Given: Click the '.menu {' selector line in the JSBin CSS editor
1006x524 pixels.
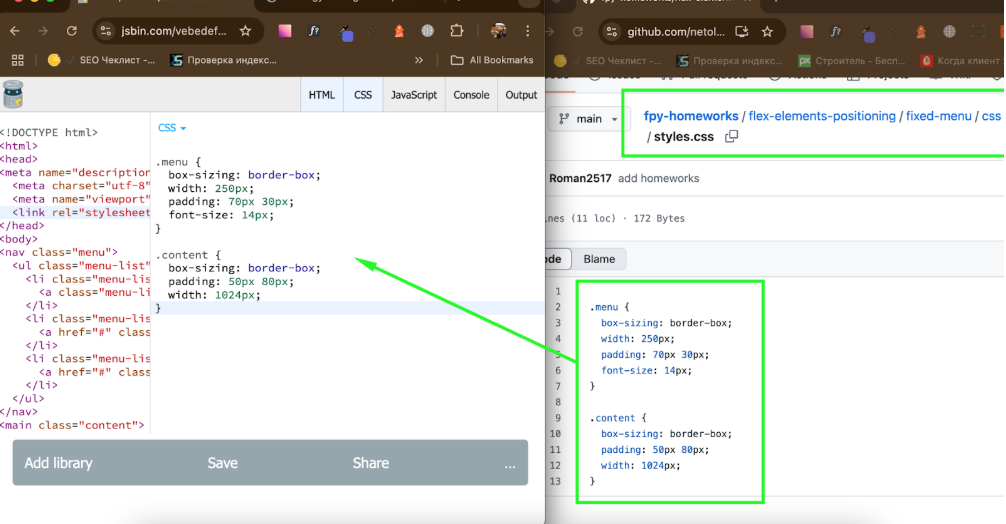Looking at the screenshot, I should (178, 162).
